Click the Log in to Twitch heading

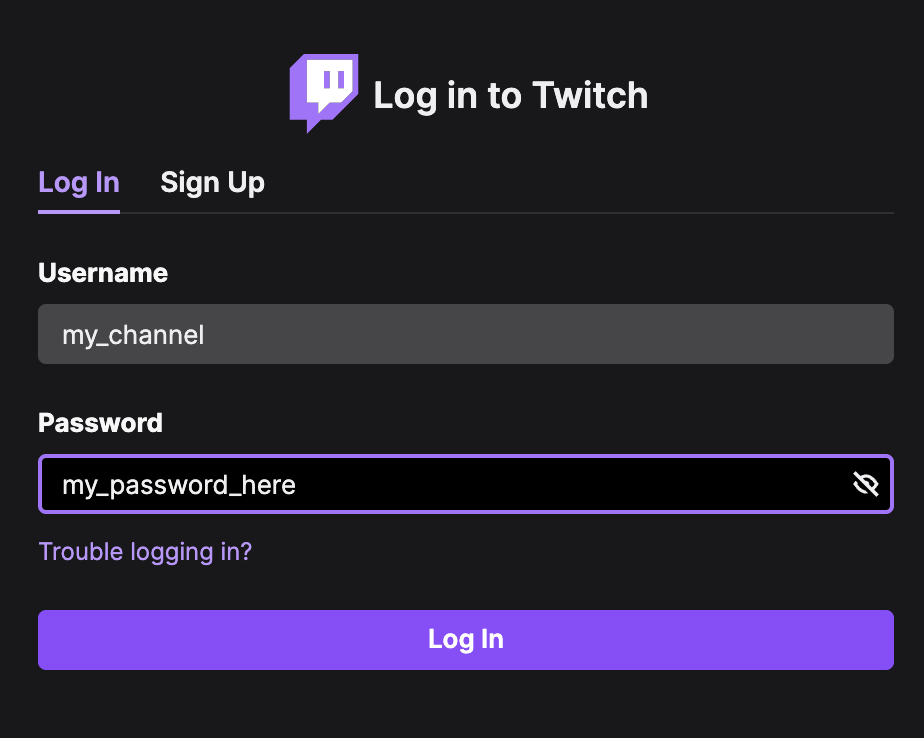510,95
